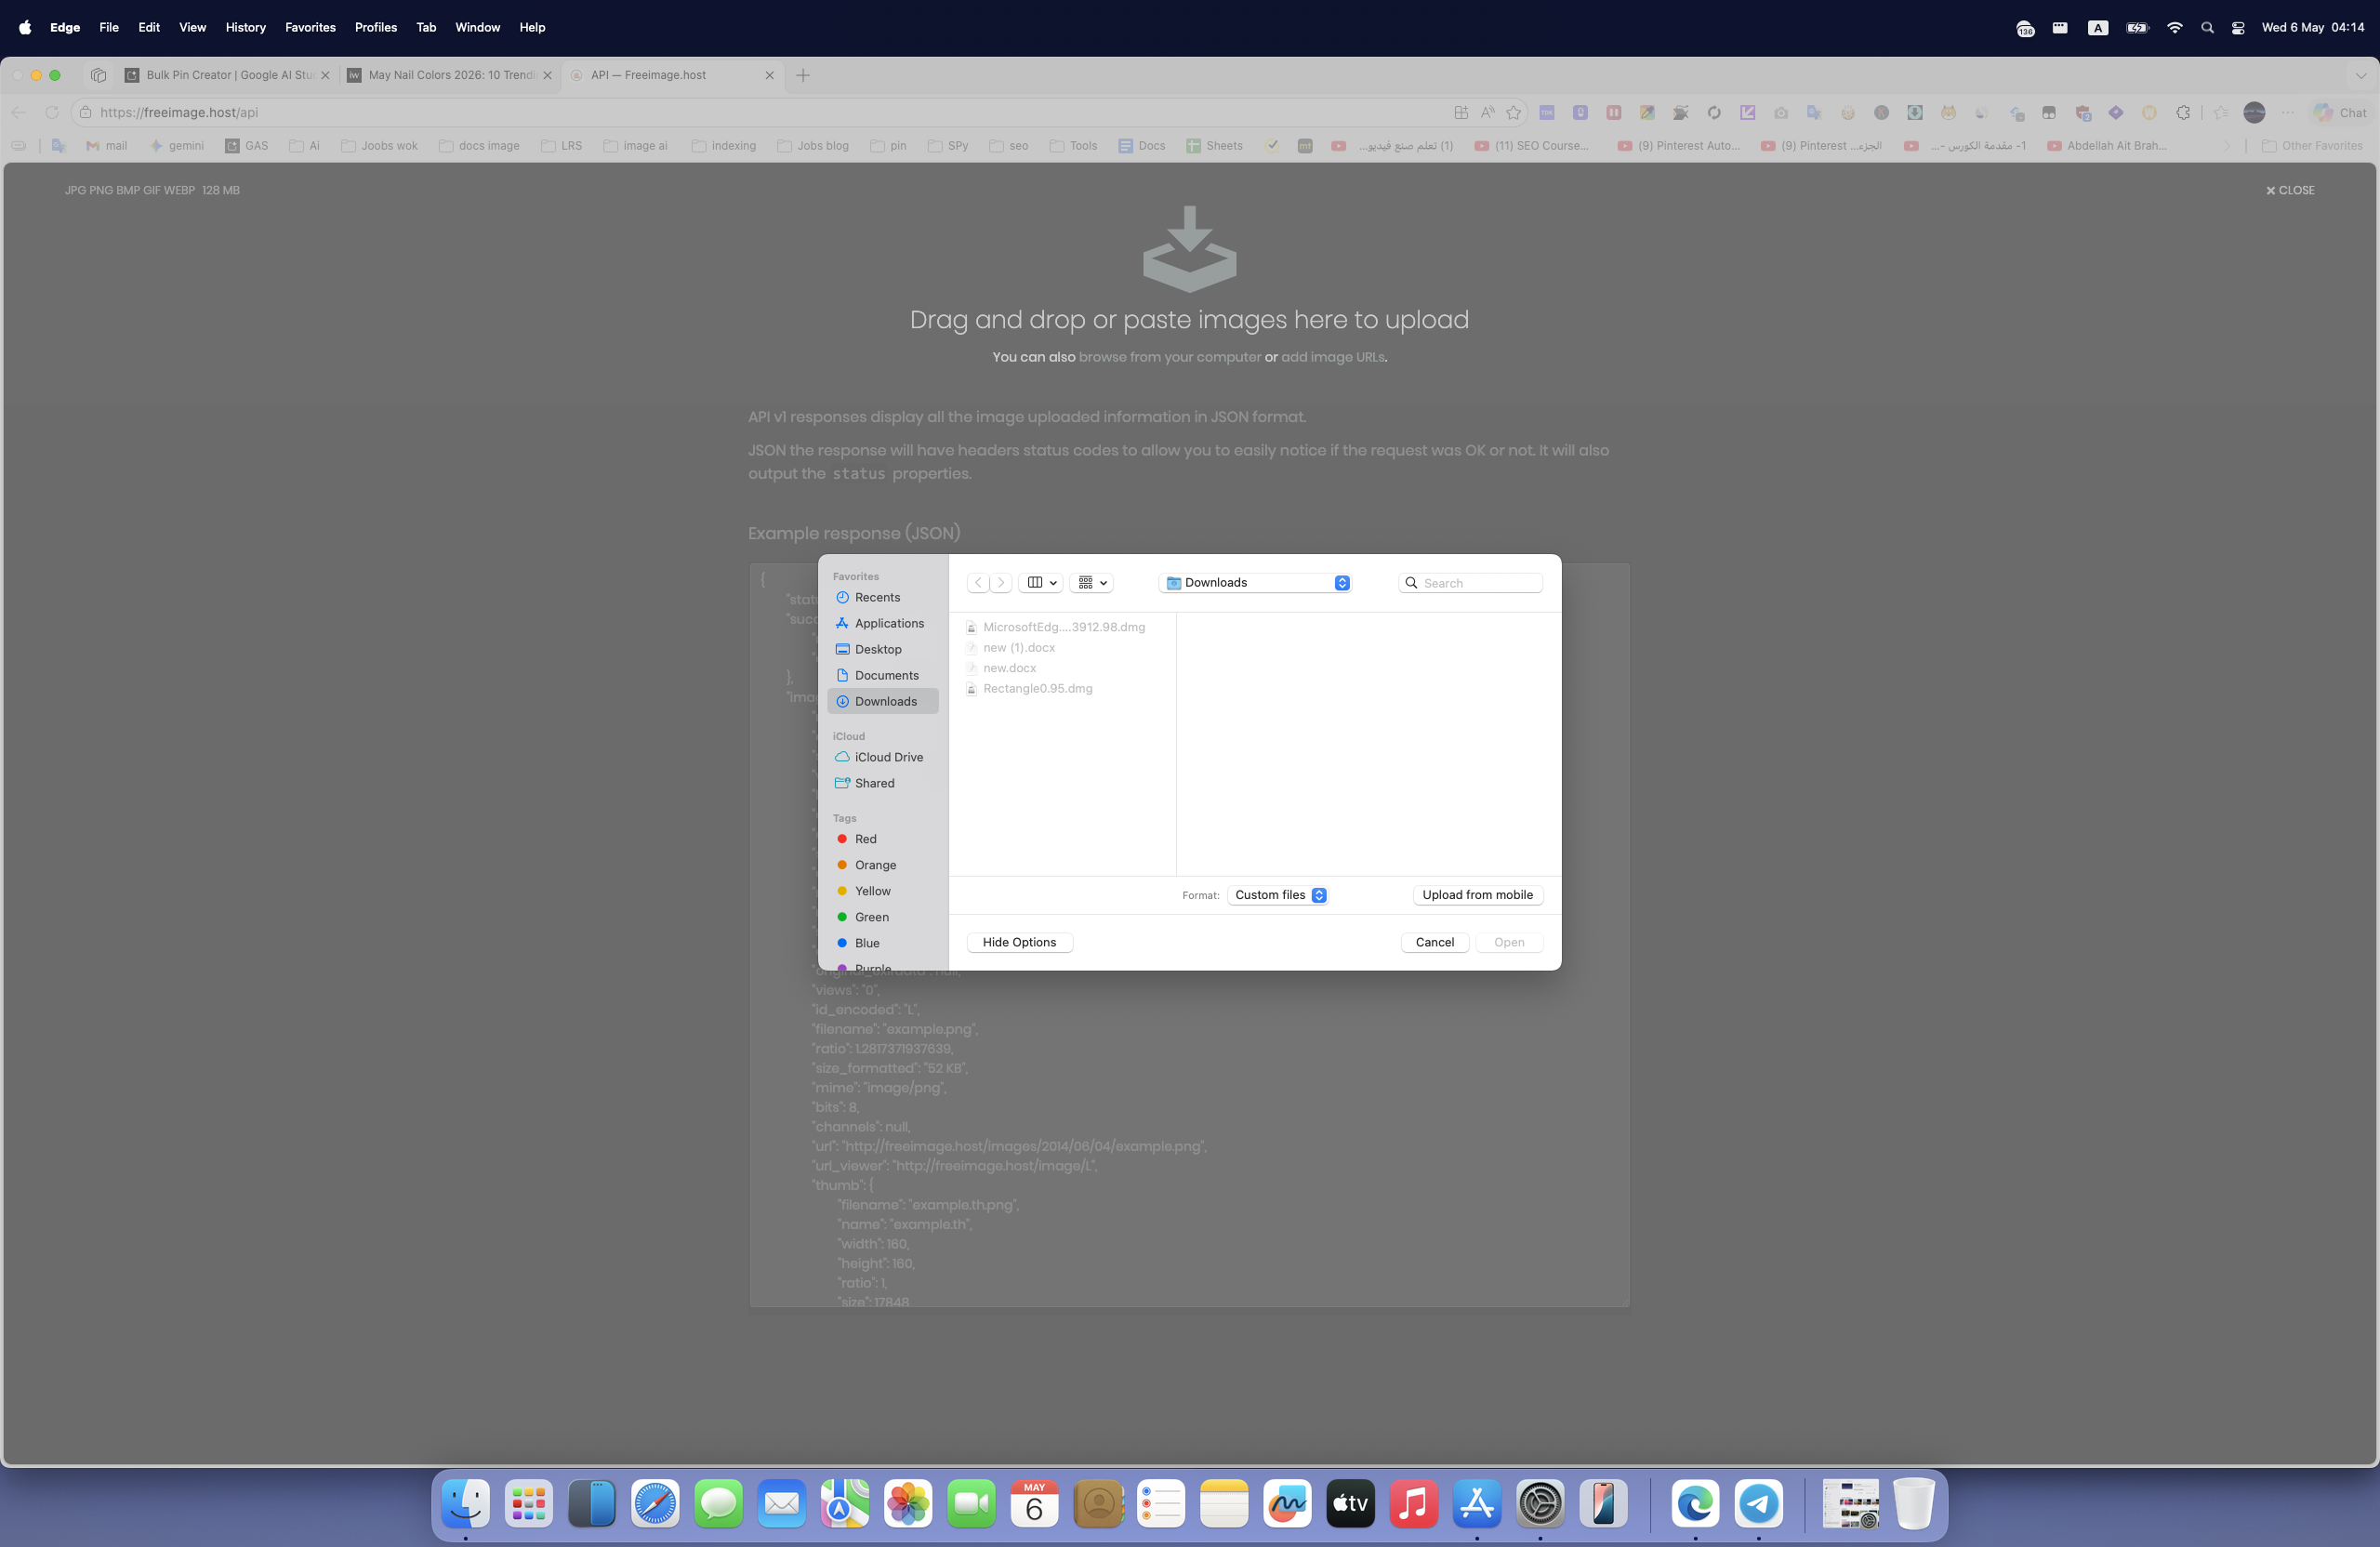Image resolution: width=2380 pixels, height=1547 pixels.
Task: Click the address bar URL field
Action: click(760, 112)
